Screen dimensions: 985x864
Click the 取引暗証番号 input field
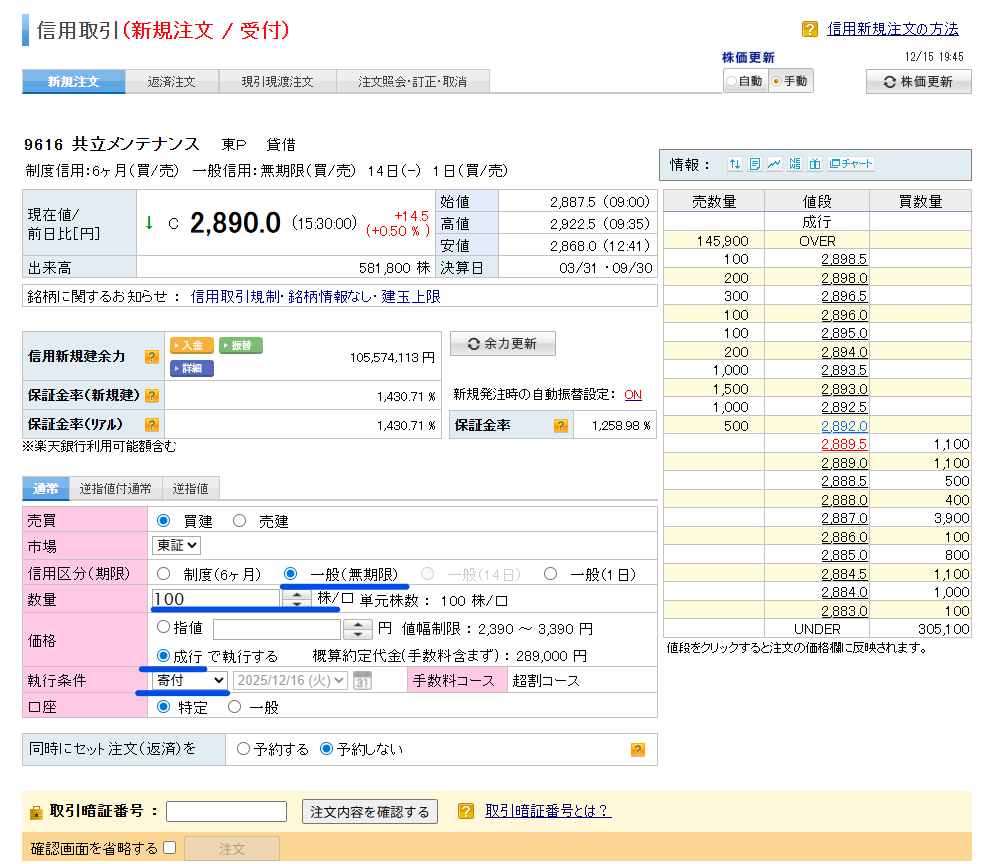pos(225,811)
